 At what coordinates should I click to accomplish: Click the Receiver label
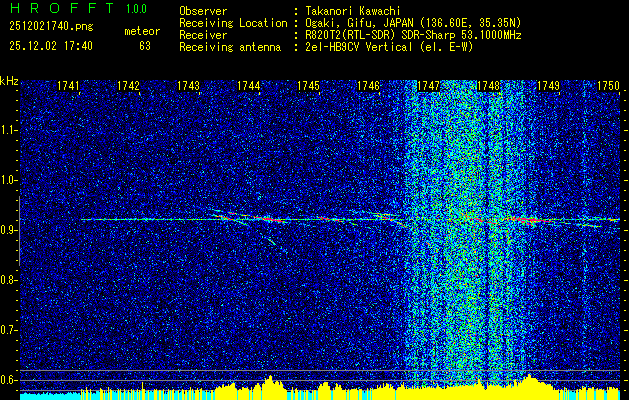[203, 35]
